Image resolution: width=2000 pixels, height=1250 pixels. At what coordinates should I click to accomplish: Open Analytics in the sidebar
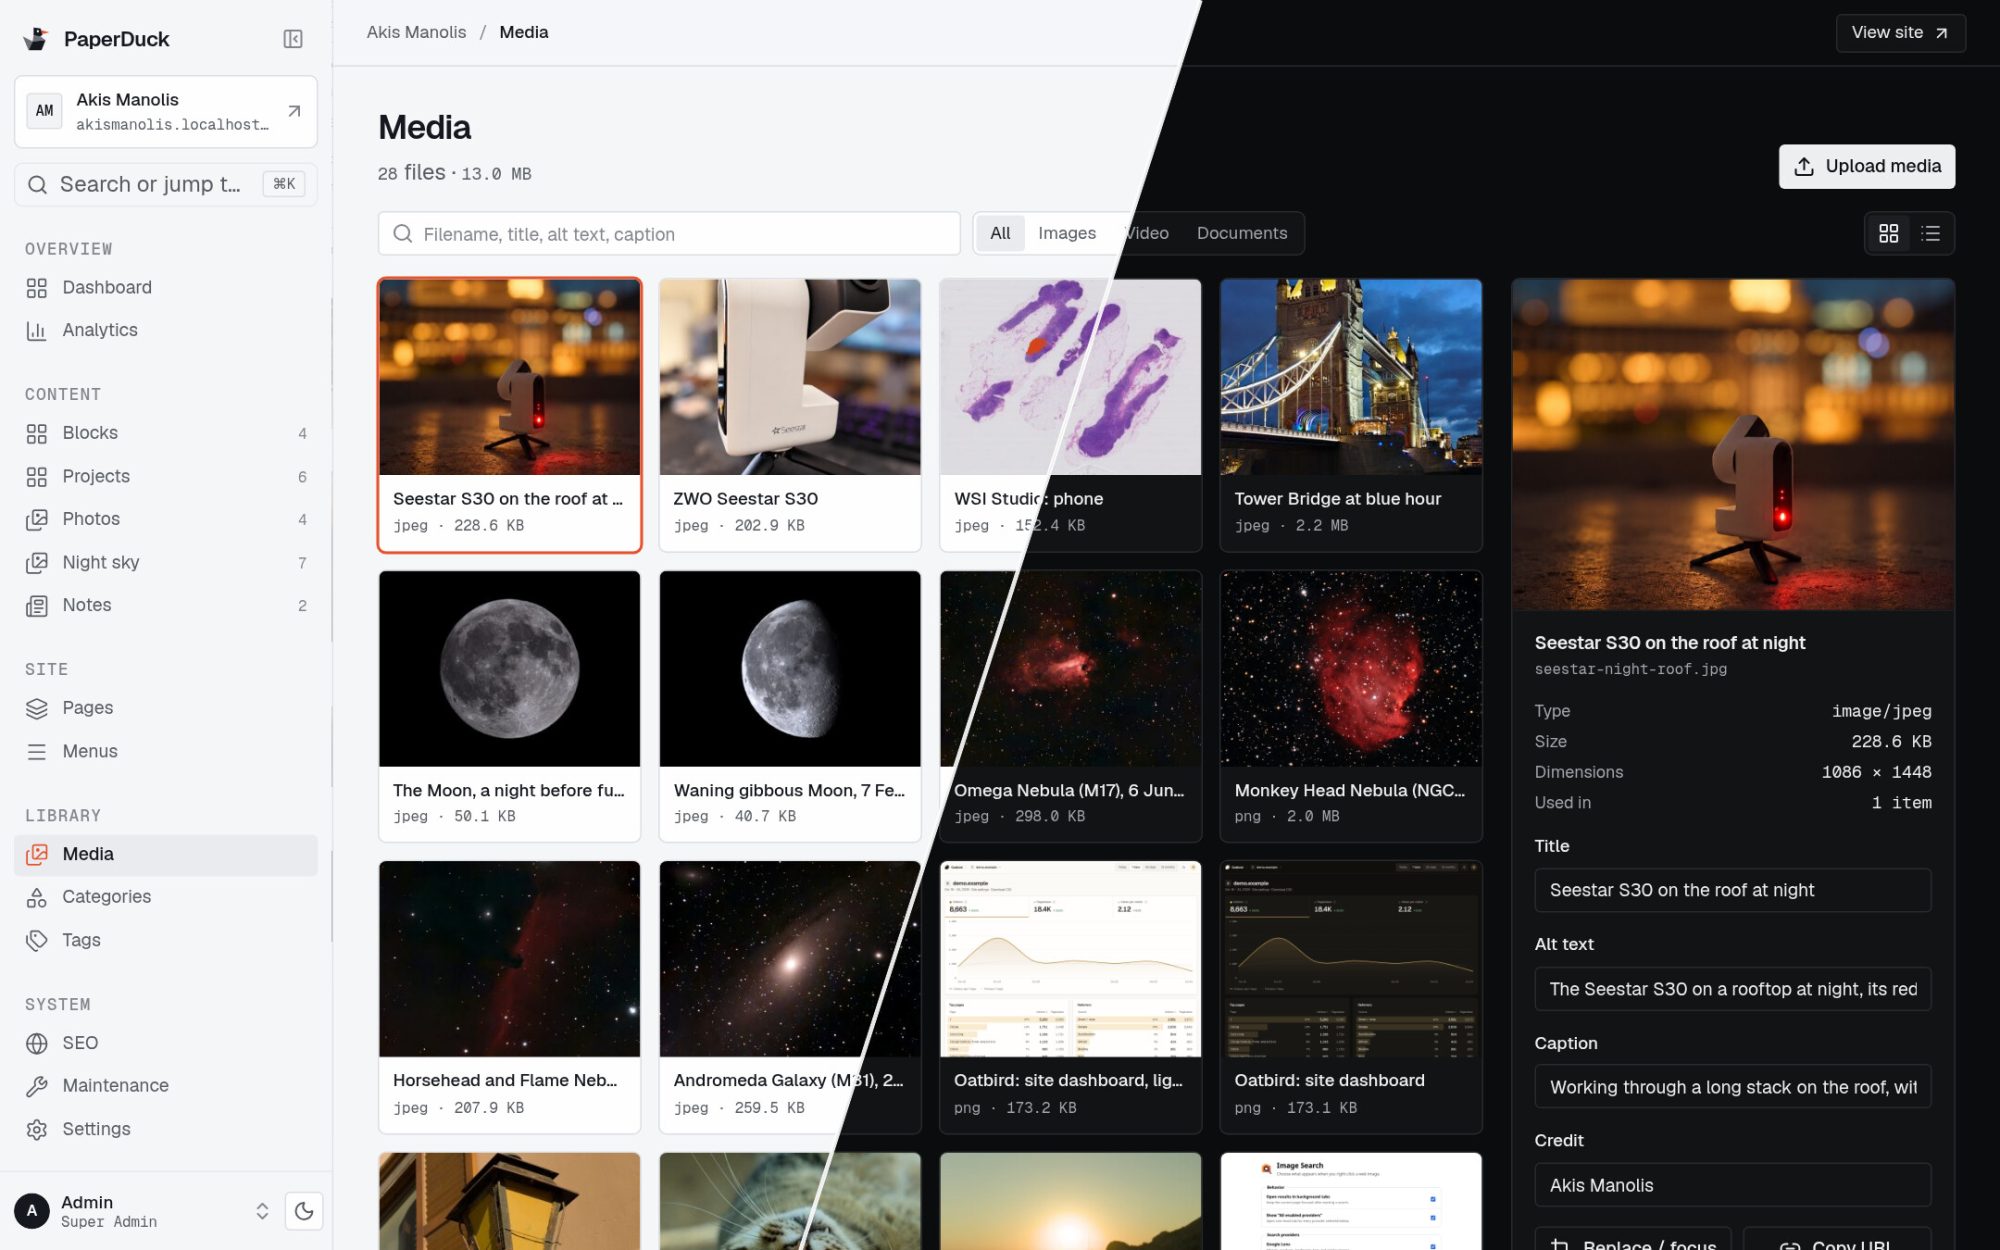[166, 330]
